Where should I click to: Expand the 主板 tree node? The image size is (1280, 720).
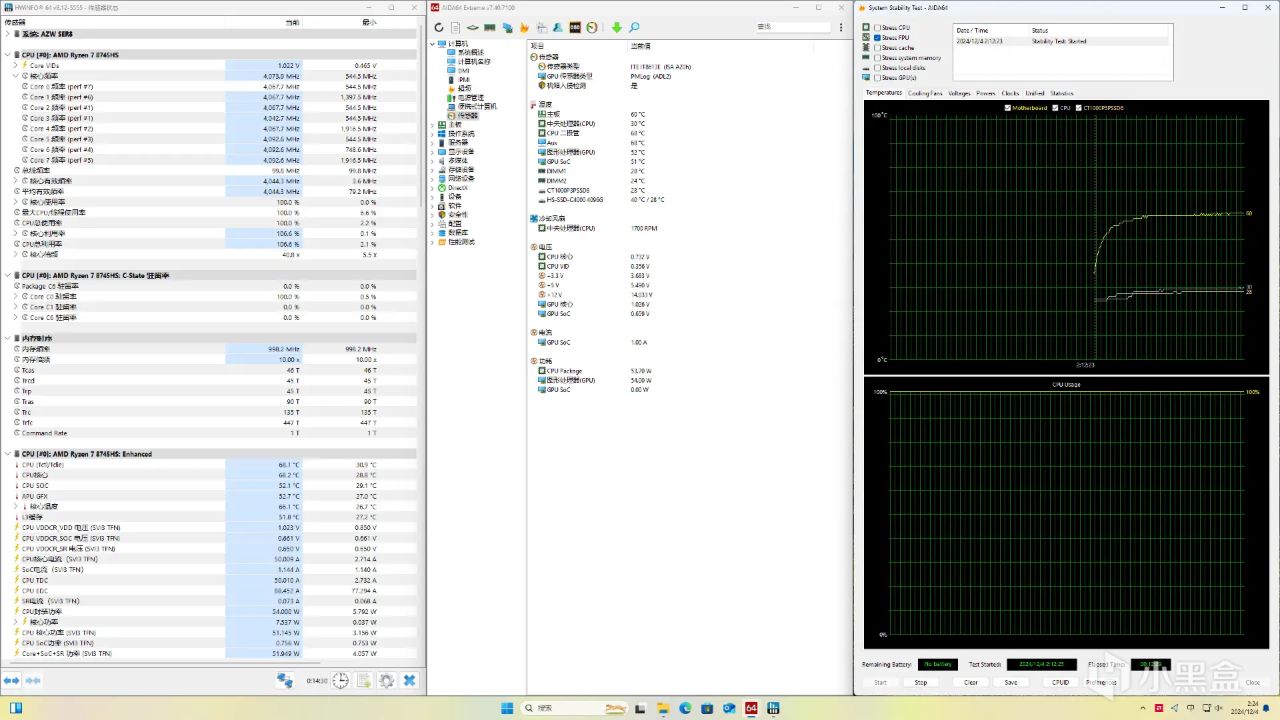[433, 124]
